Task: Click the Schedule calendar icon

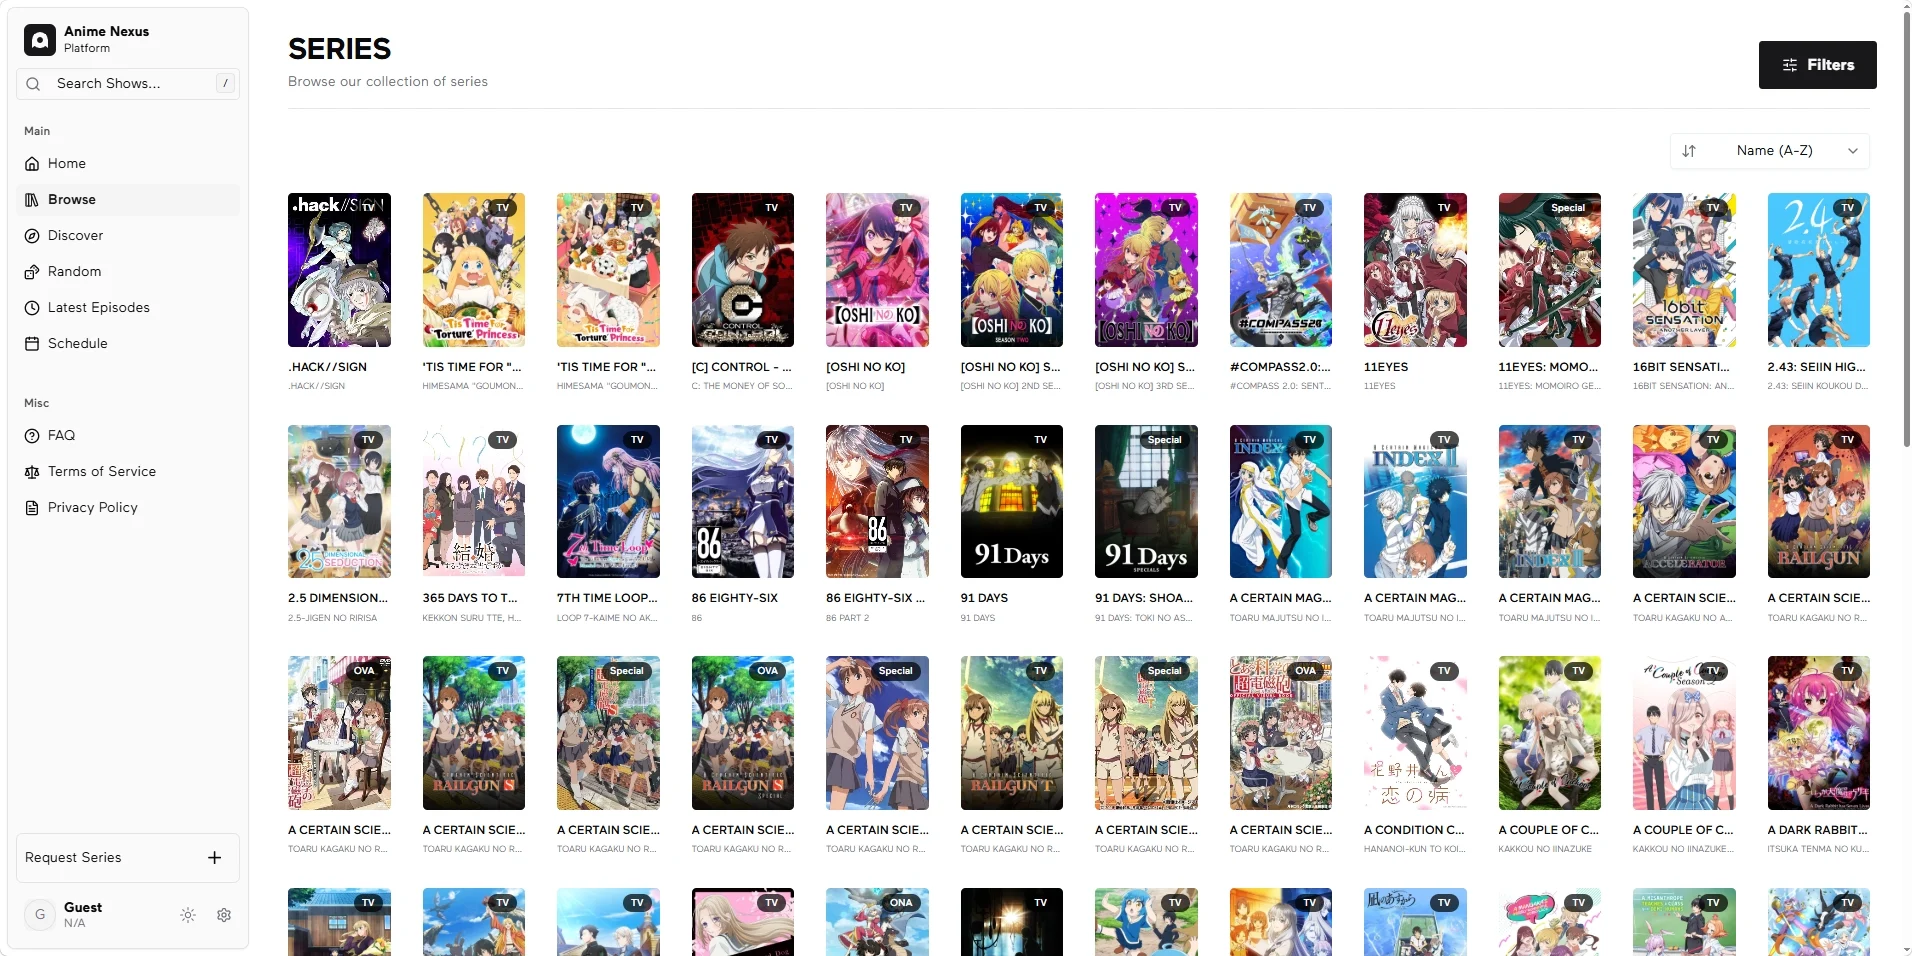Action: [32, 344]
